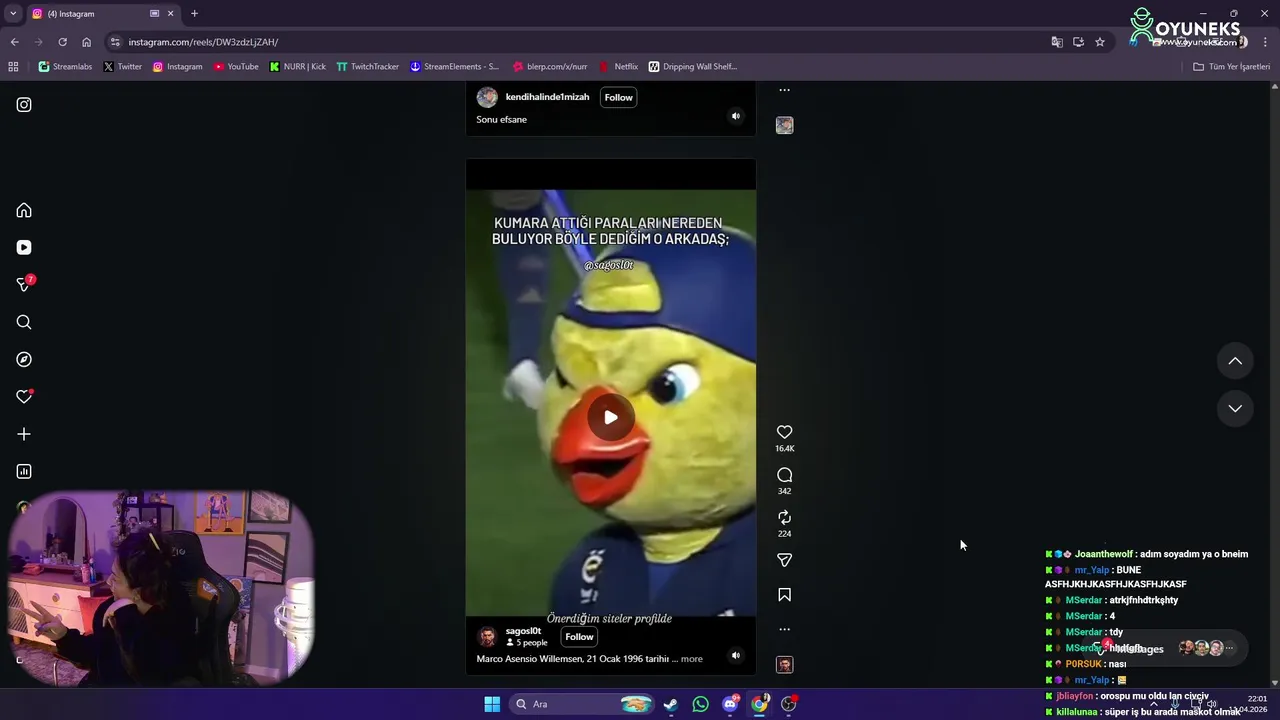Open the kendihalinde1mizah profile name
Screen dimensions: 1280x720
point(547,97)
